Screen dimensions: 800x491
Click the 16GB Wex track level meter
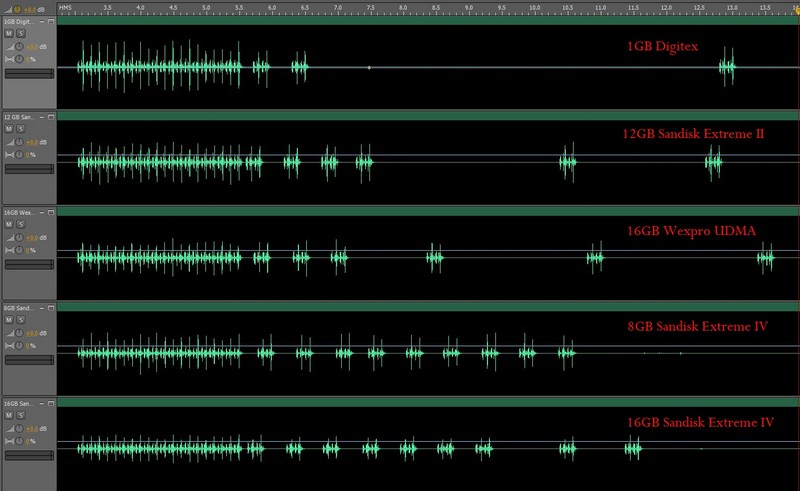(29, 264)
